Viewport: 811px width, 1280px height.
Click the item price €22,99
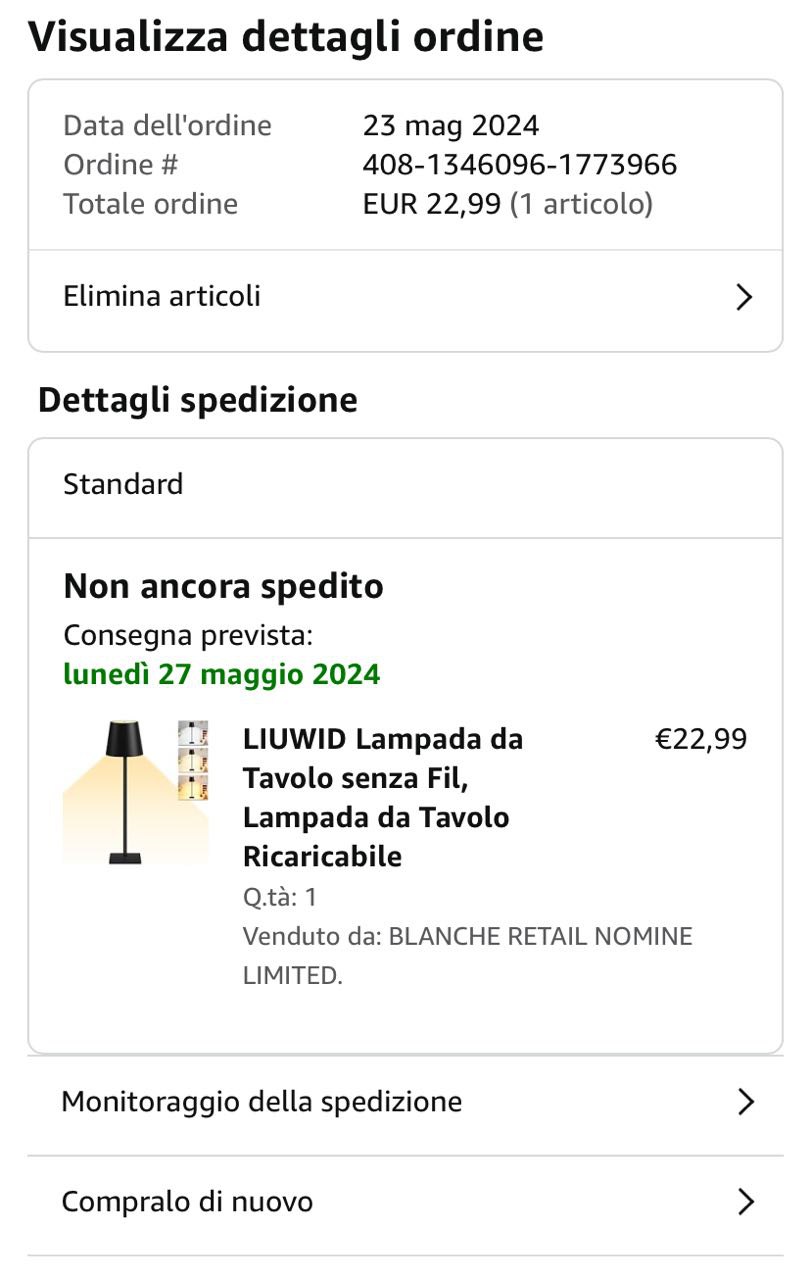coord(700,739)
